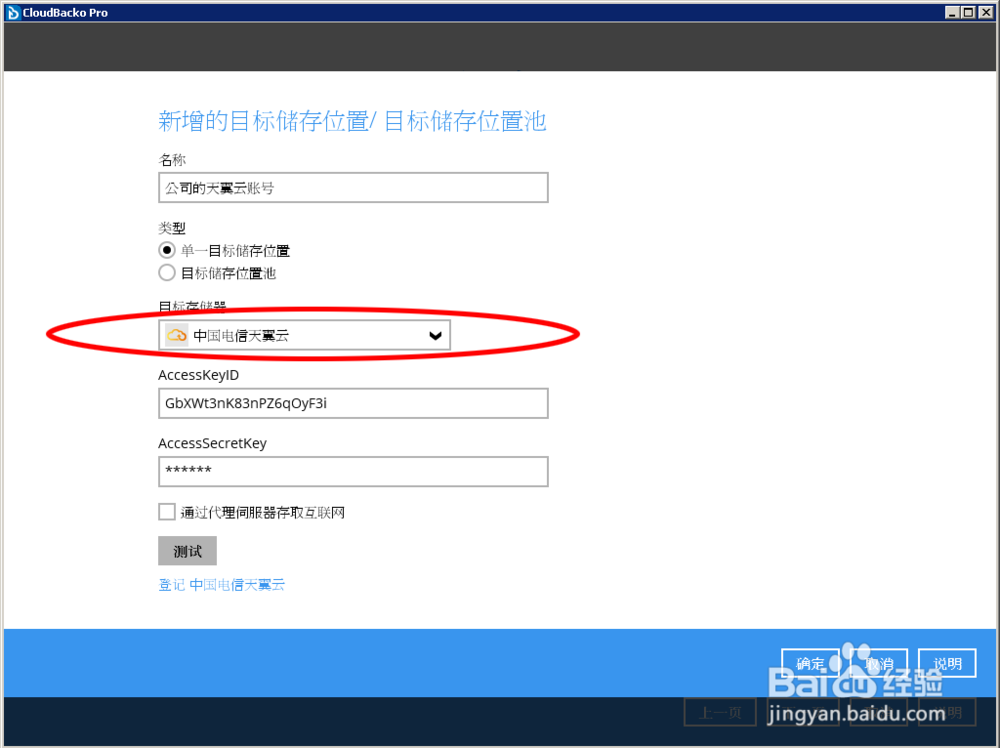Click the dimmed 上一页 previous button

tap(720, 712)
